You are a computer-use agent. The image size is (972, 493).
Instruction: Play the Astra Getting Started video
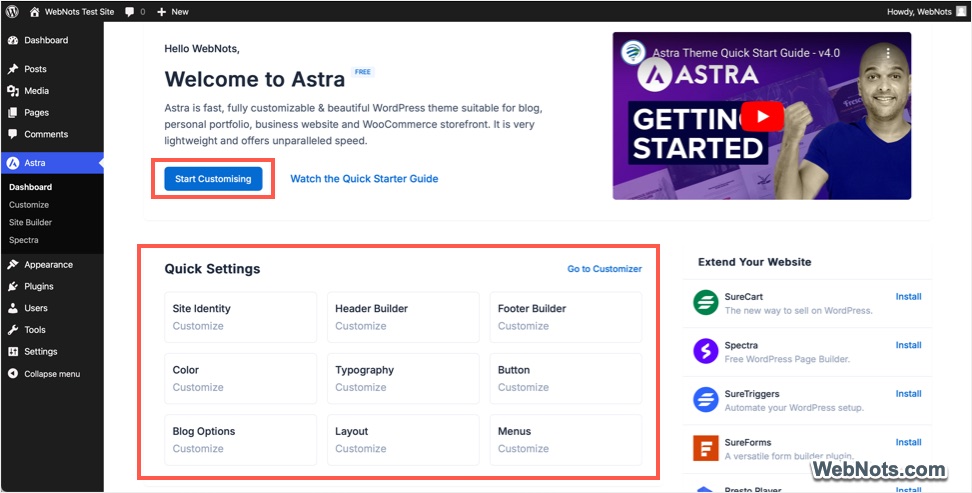762,117
